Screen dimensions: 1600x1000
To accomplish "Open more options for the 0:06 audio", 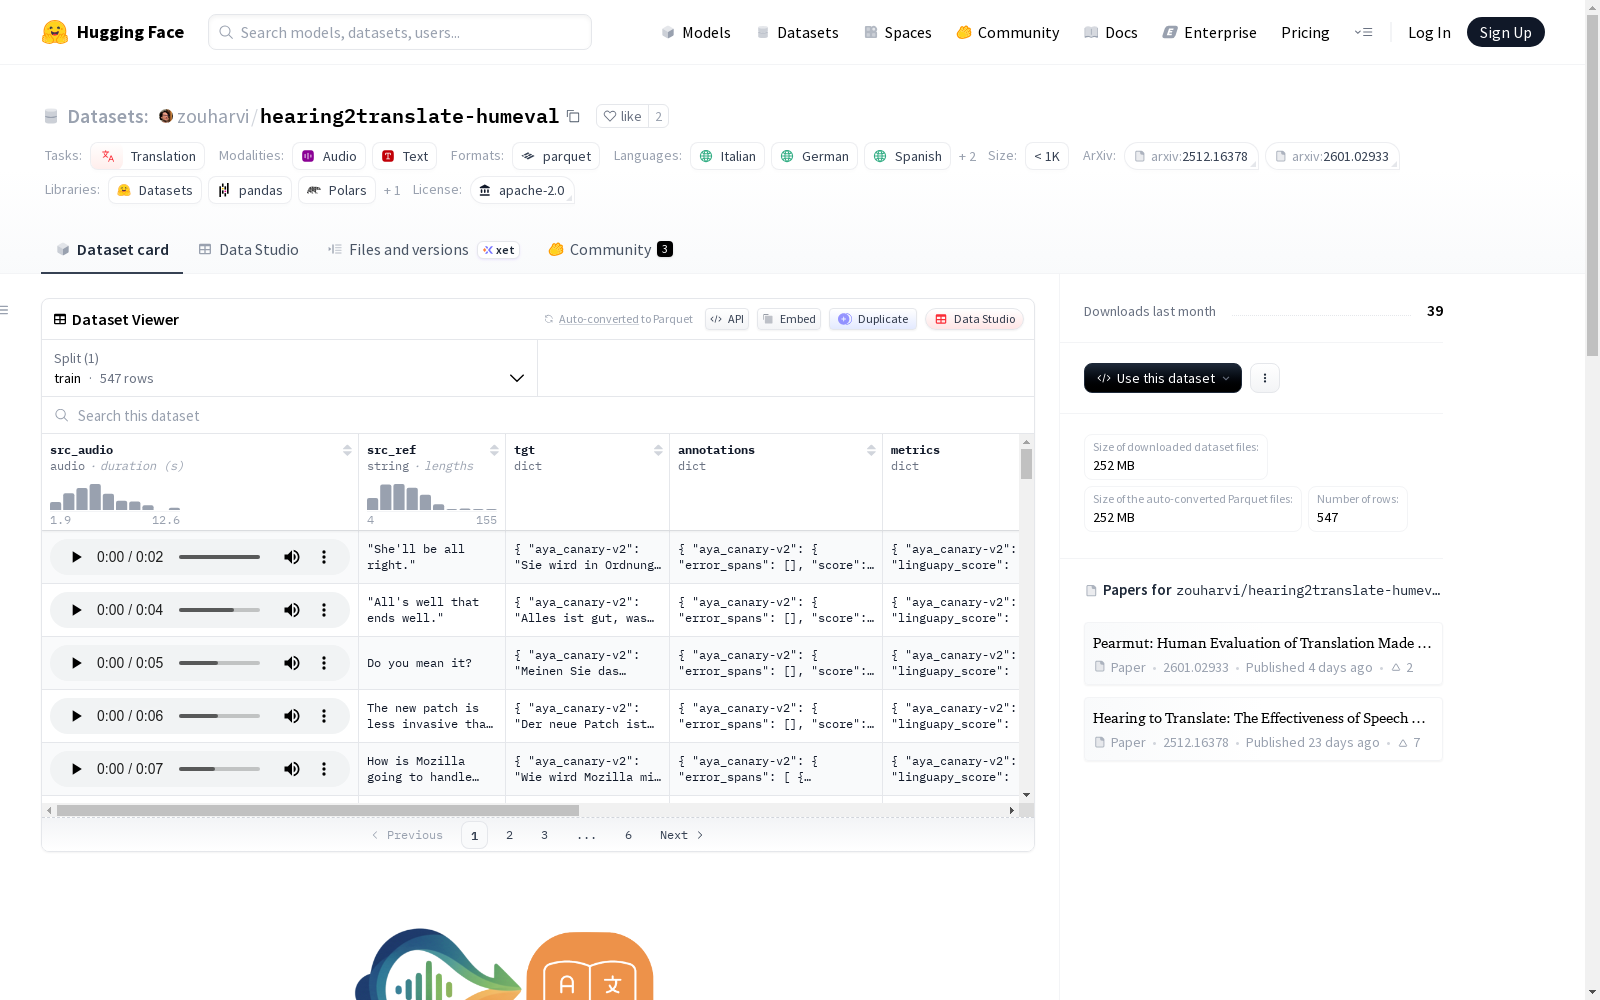I will (x=324, y=716).
